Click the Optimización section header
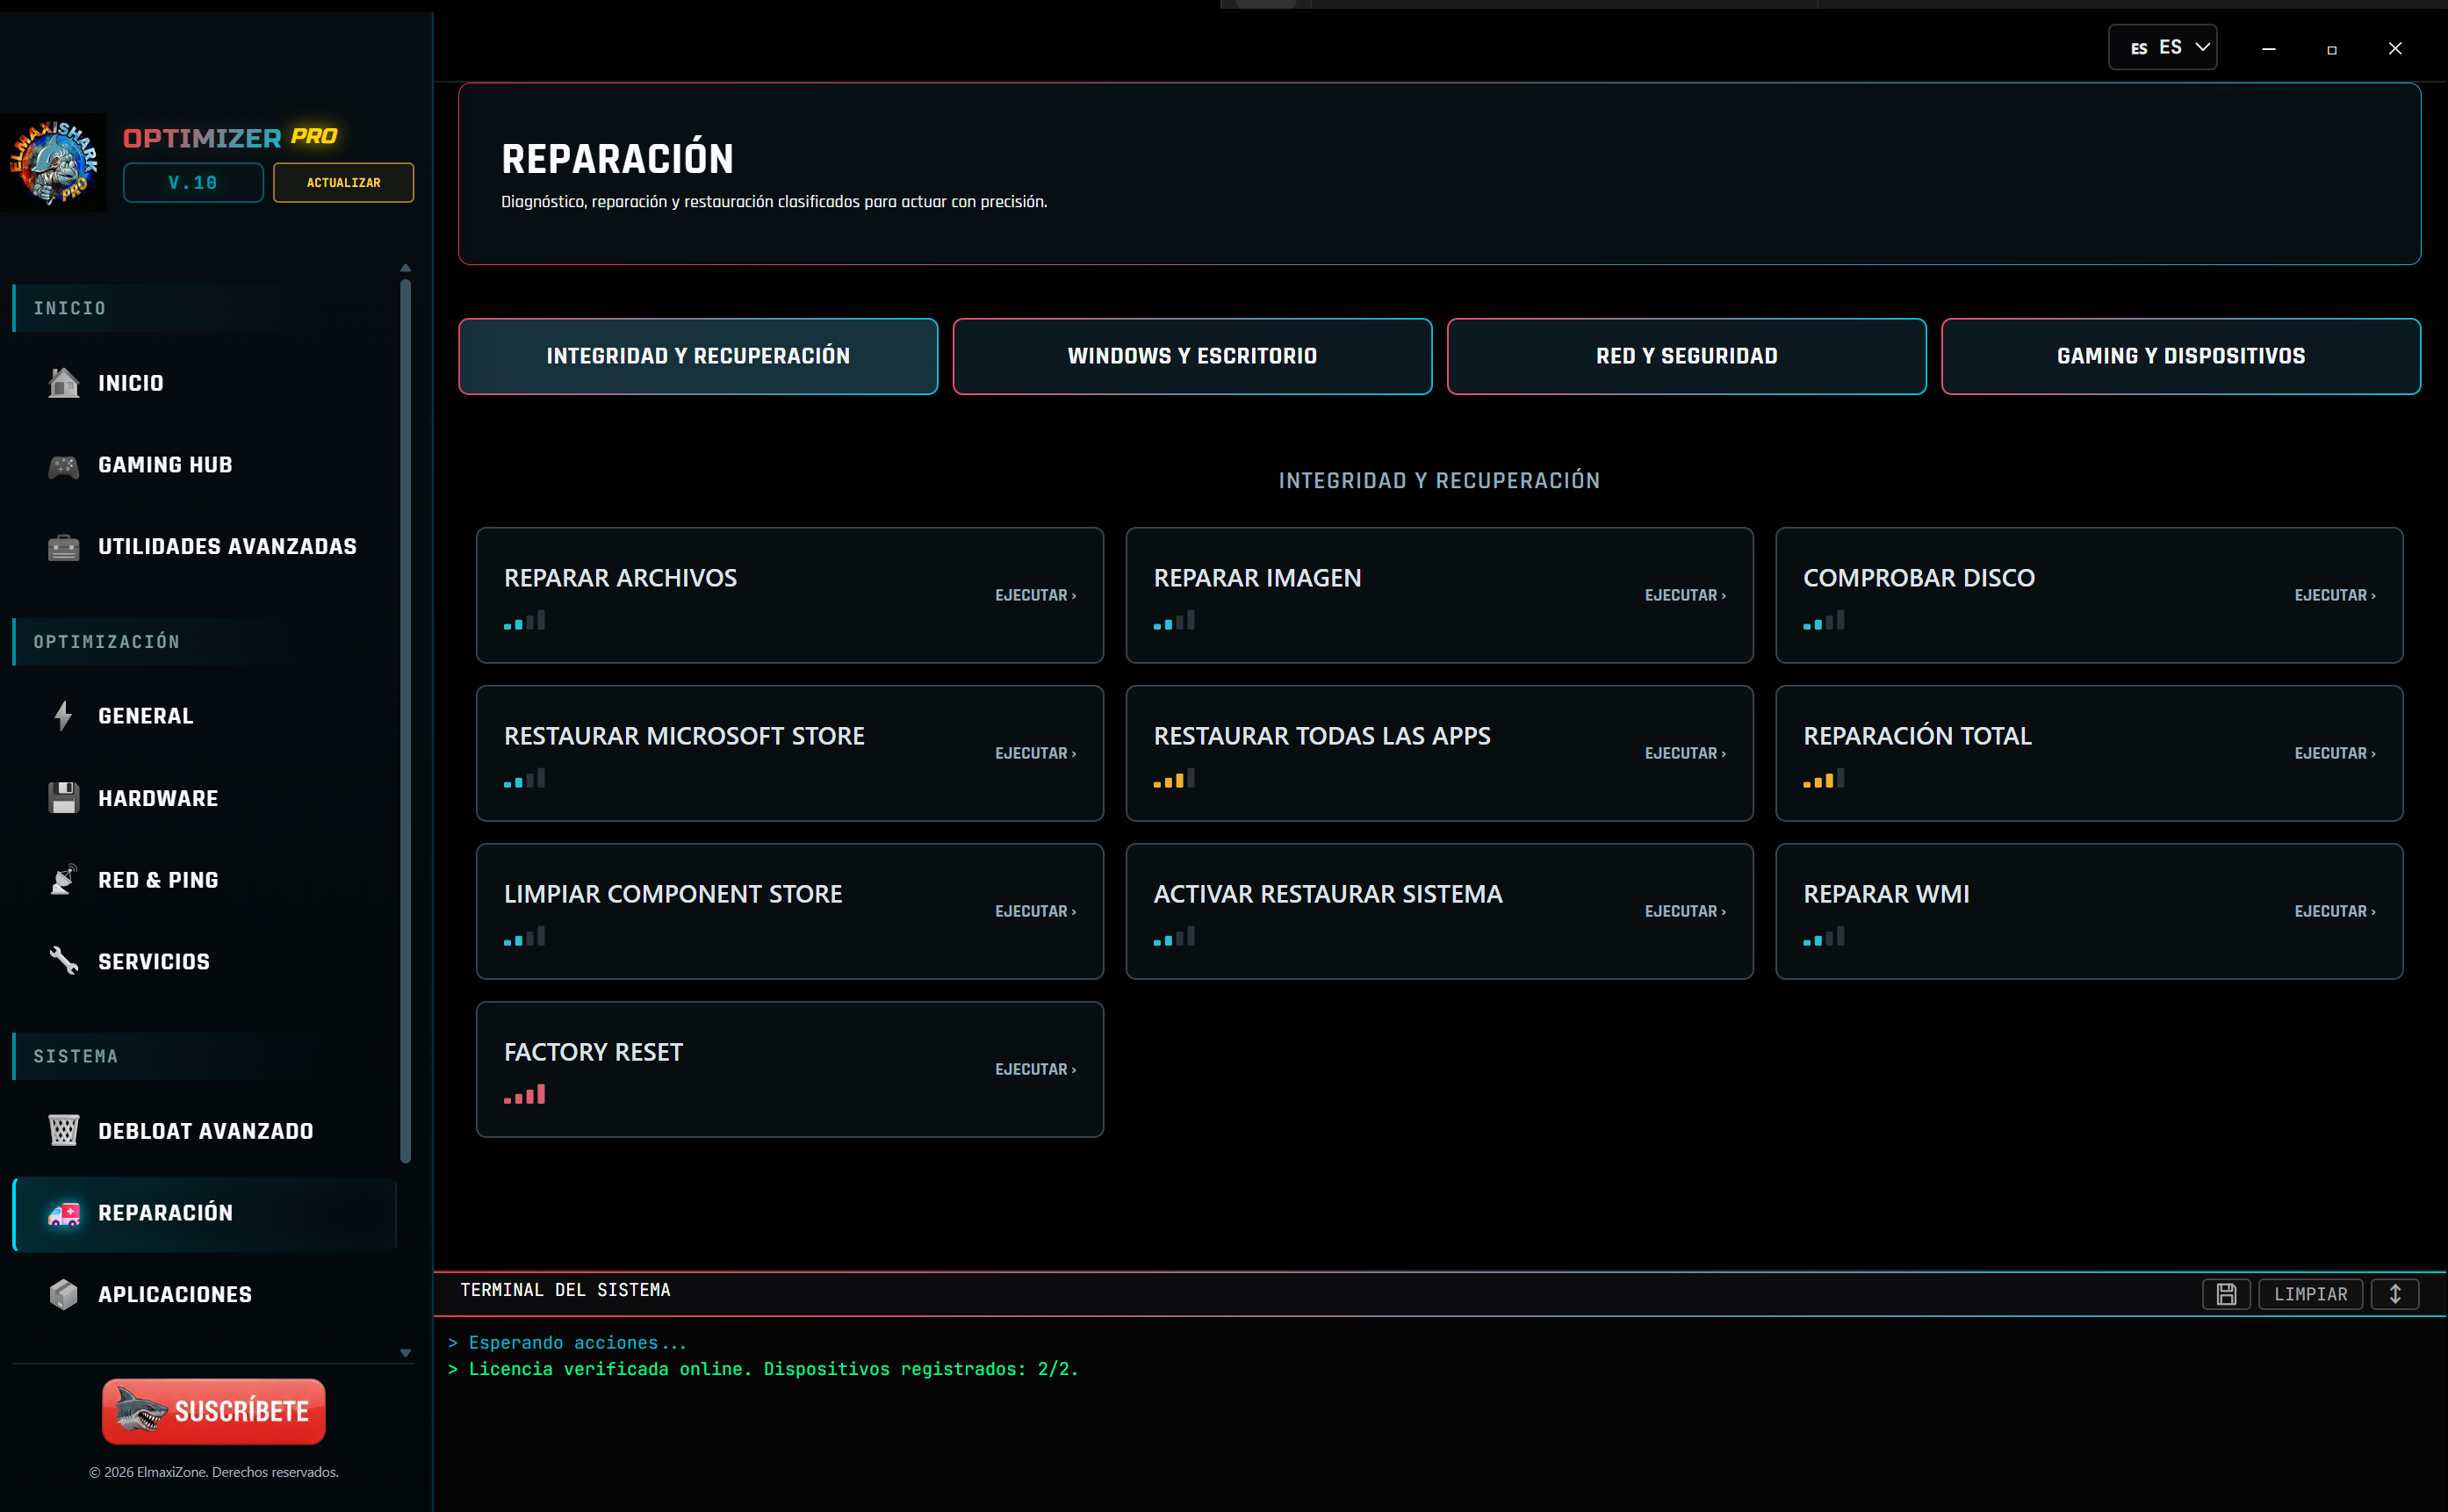The image size is (2448, 1512). [107, 642]
